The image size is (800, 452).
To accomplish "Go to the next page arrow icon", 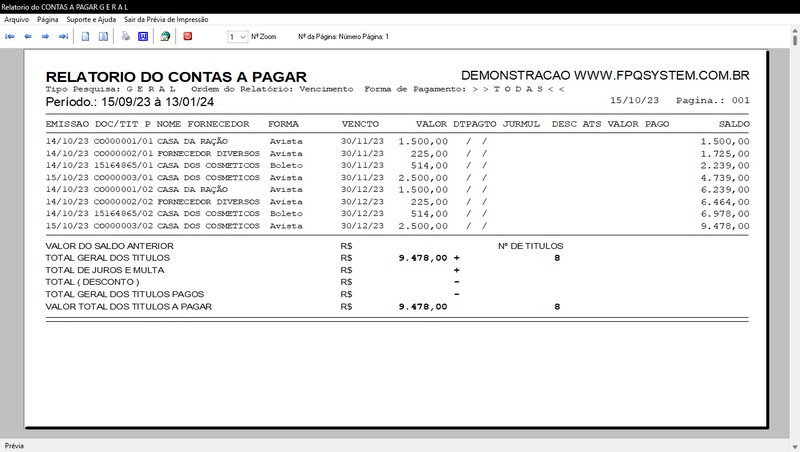I will pos(45,37).
